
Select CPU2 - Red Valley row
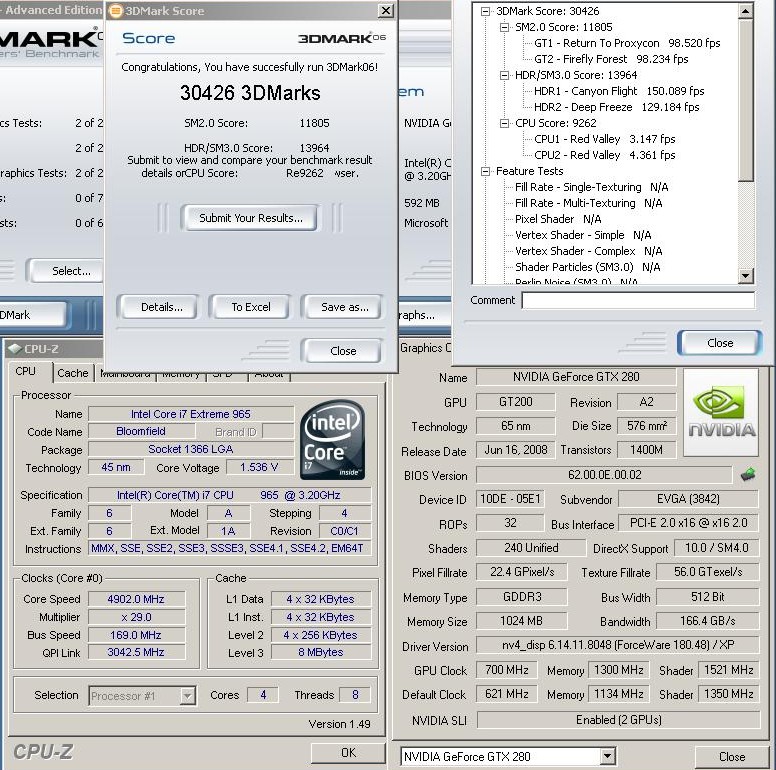click(605, 155)
